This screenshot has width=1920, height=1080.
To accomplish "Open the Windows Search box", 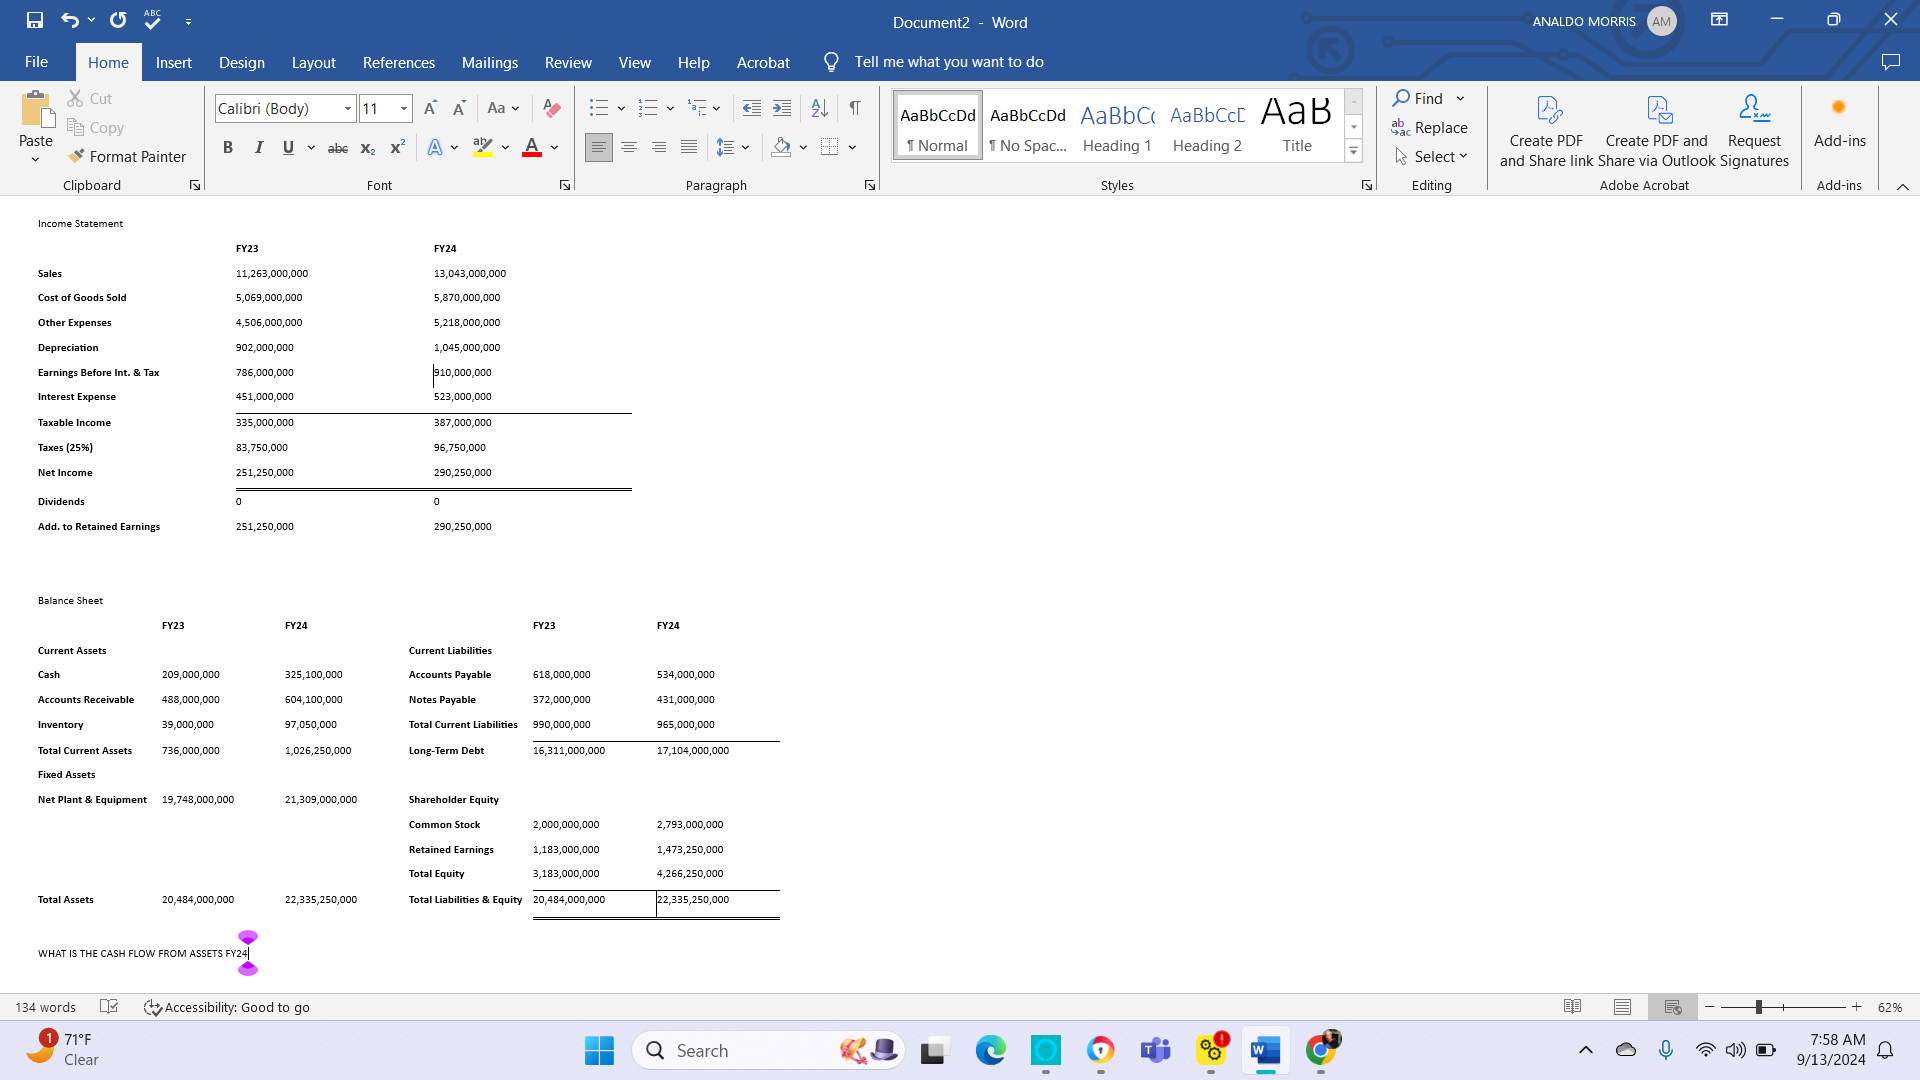I will pyautogui.click(x=768, y=1050).
